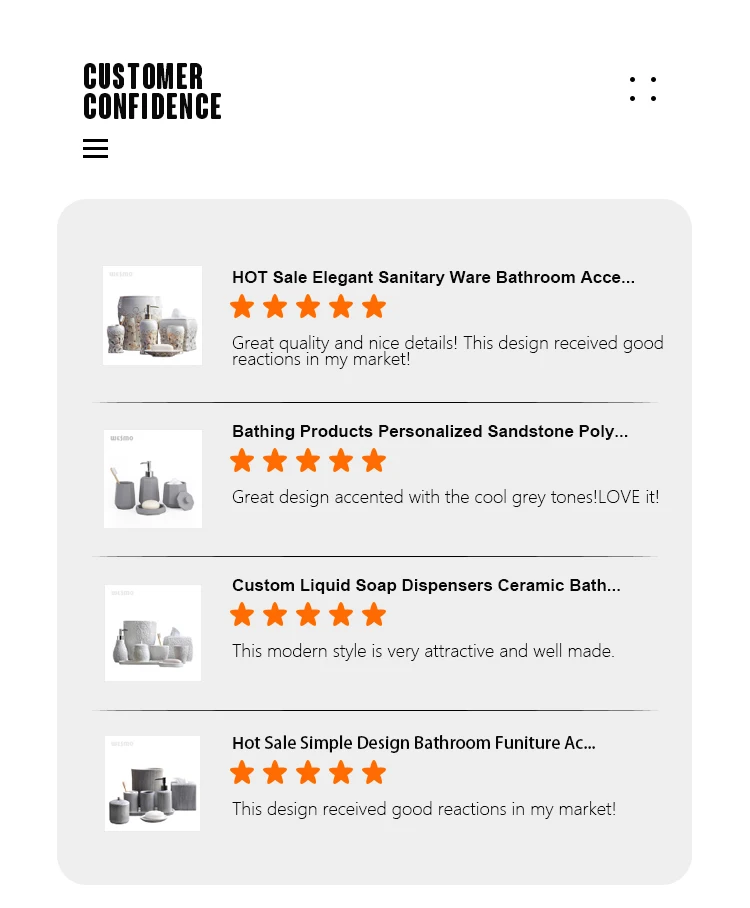
Task: Open Bathing Products Personalized Sandstone product link
Action: click(430, 431)
